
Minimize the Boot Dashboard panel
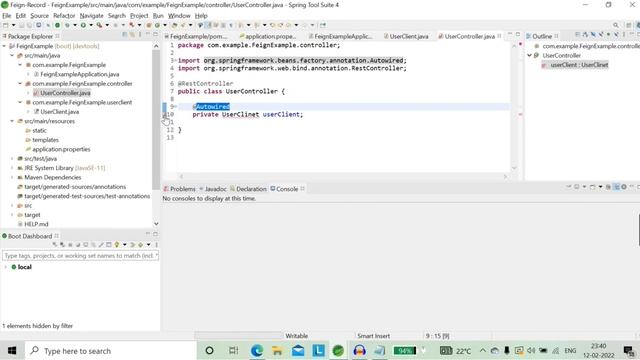coord(148,234)
